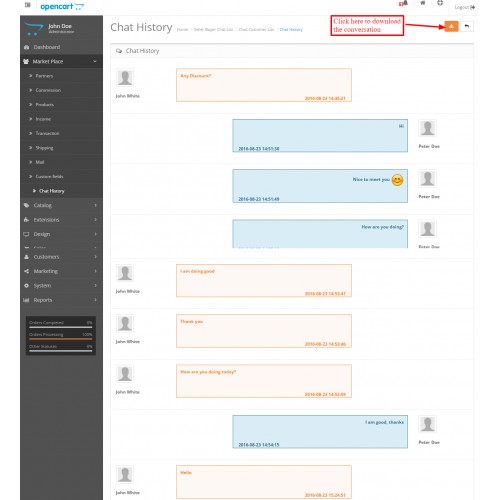
Task: Open the Commission submenu item
Action: [48, 90]
